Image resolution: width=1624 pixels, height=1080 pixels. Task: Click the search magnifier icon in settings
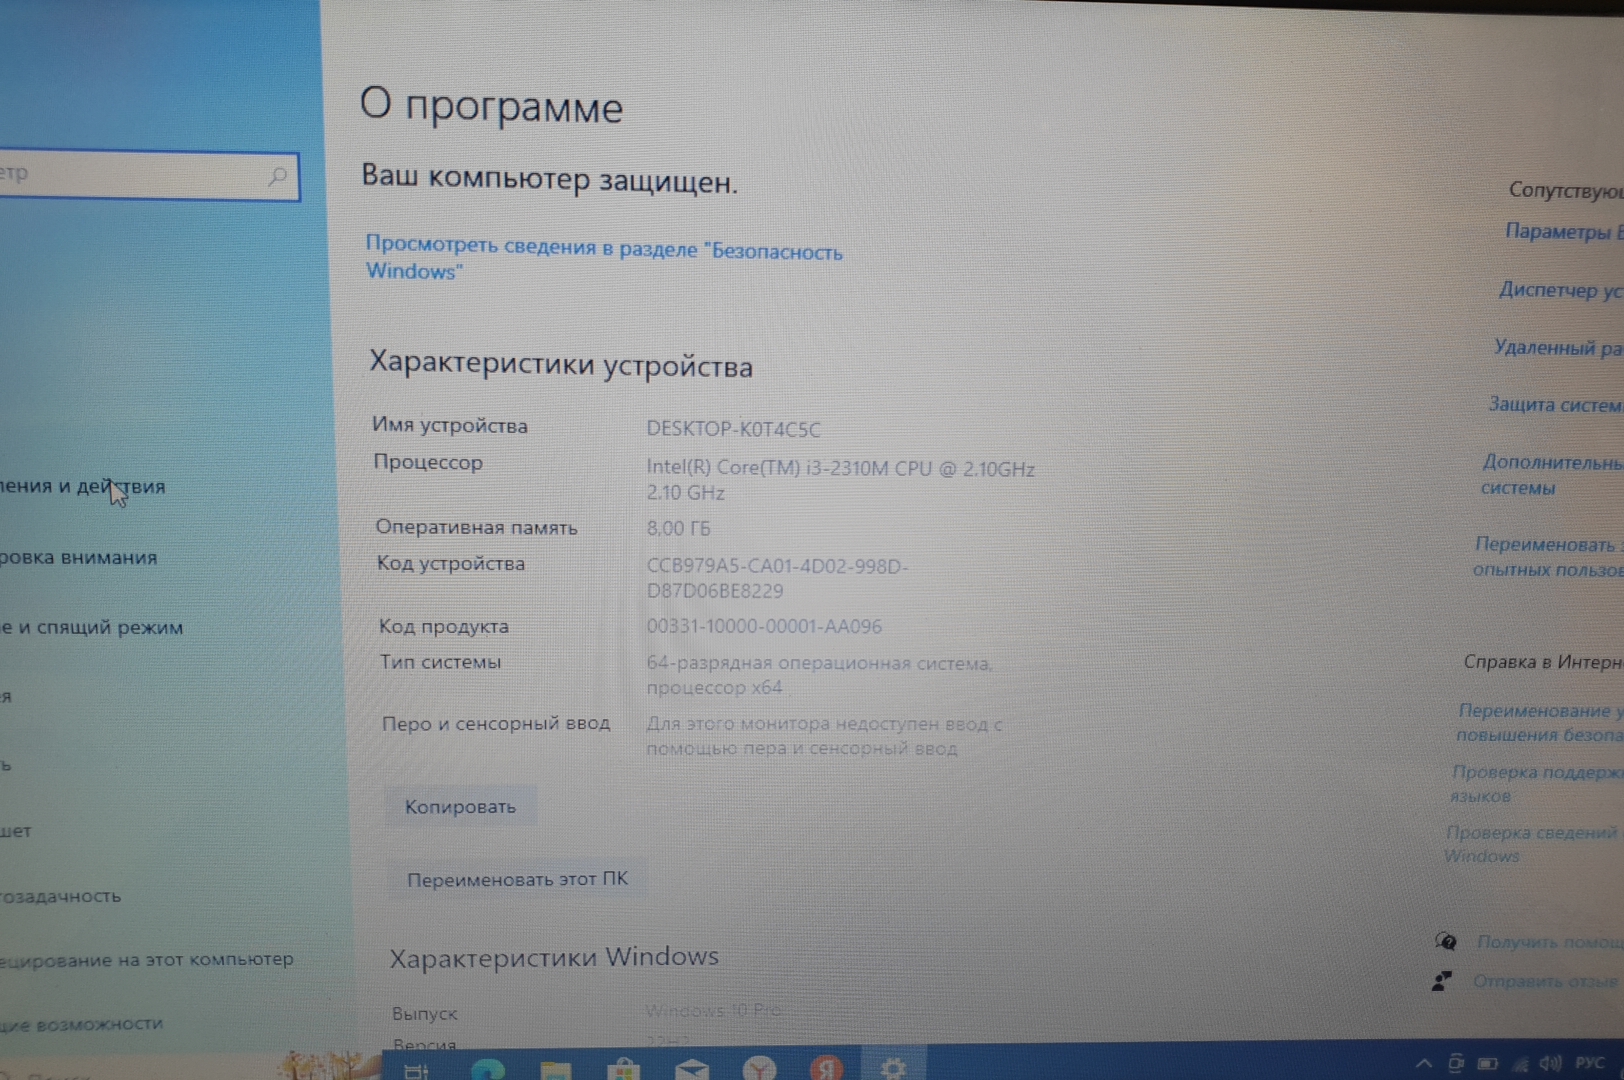(277, 177)
